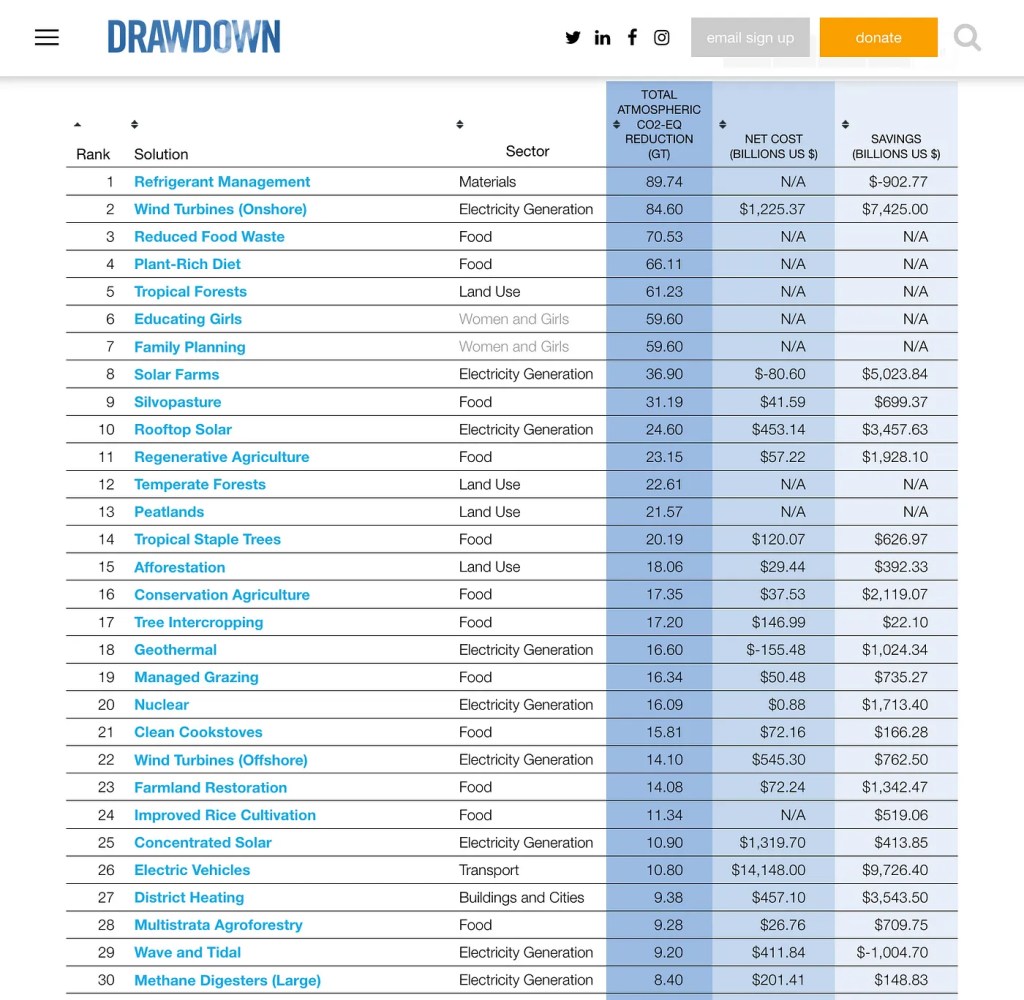Open the Twitter social icon
Screen dimensions: 1024x1000
573,38
